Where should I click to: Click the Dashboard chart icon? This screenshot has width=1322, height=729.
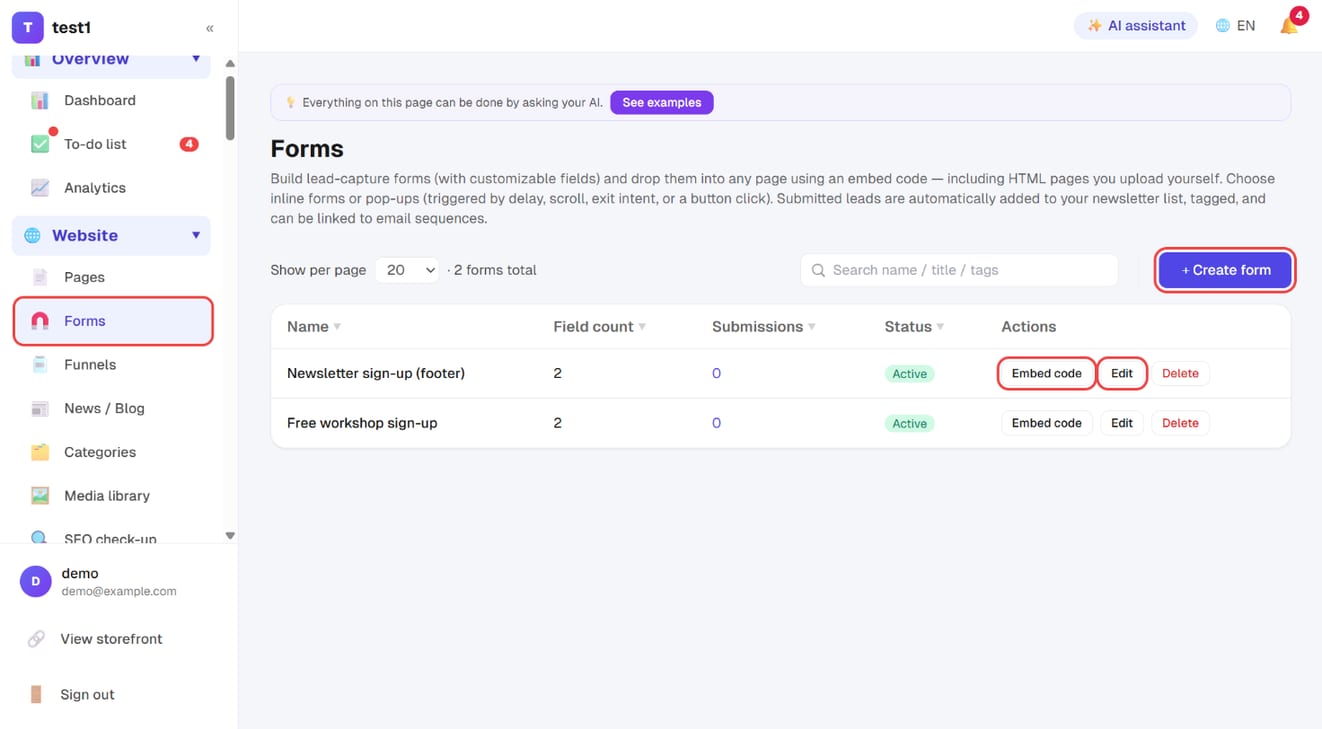(40, 100)
